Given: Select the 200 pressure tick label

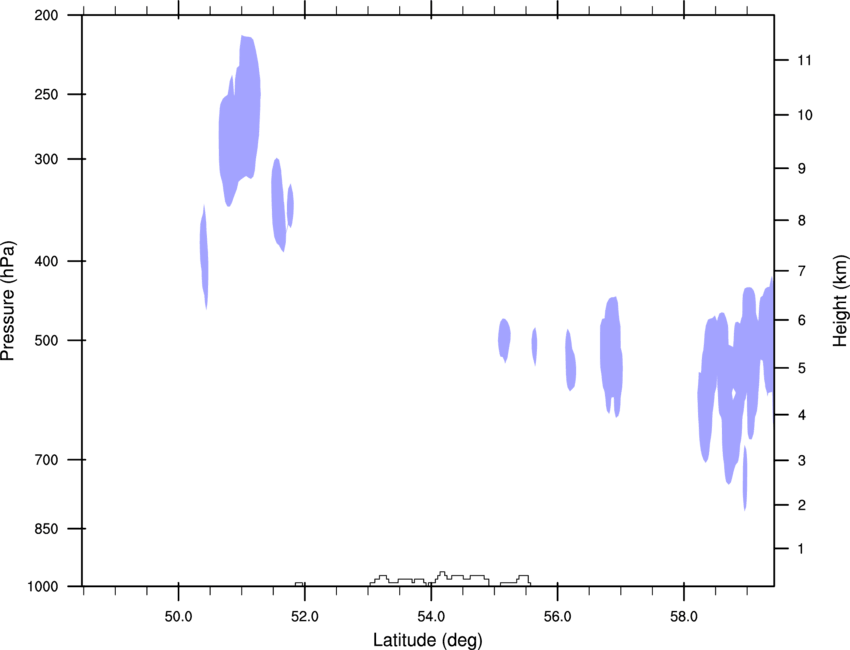Looking at the screenshot, I should [x=46, y=15].
